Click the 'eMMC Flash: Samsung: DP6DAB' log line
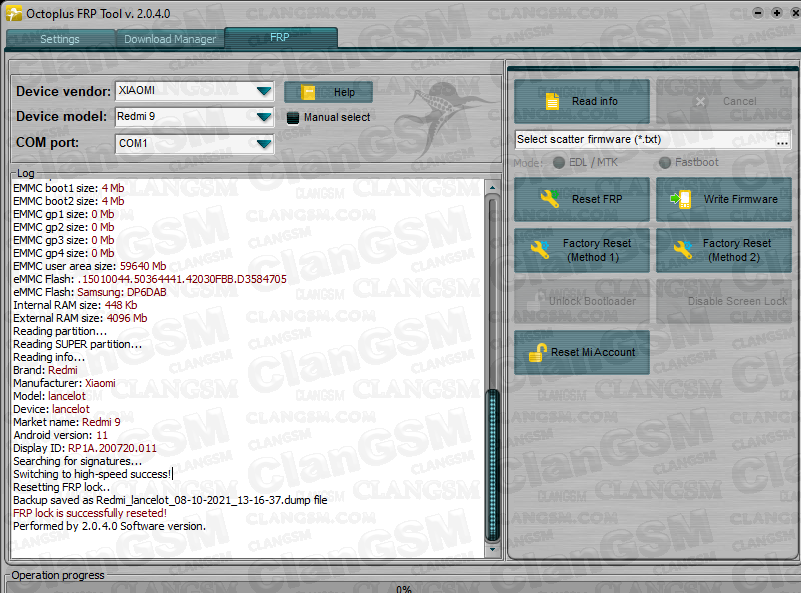This screenshot has width=801, height=593. click(x=90, y=292)
